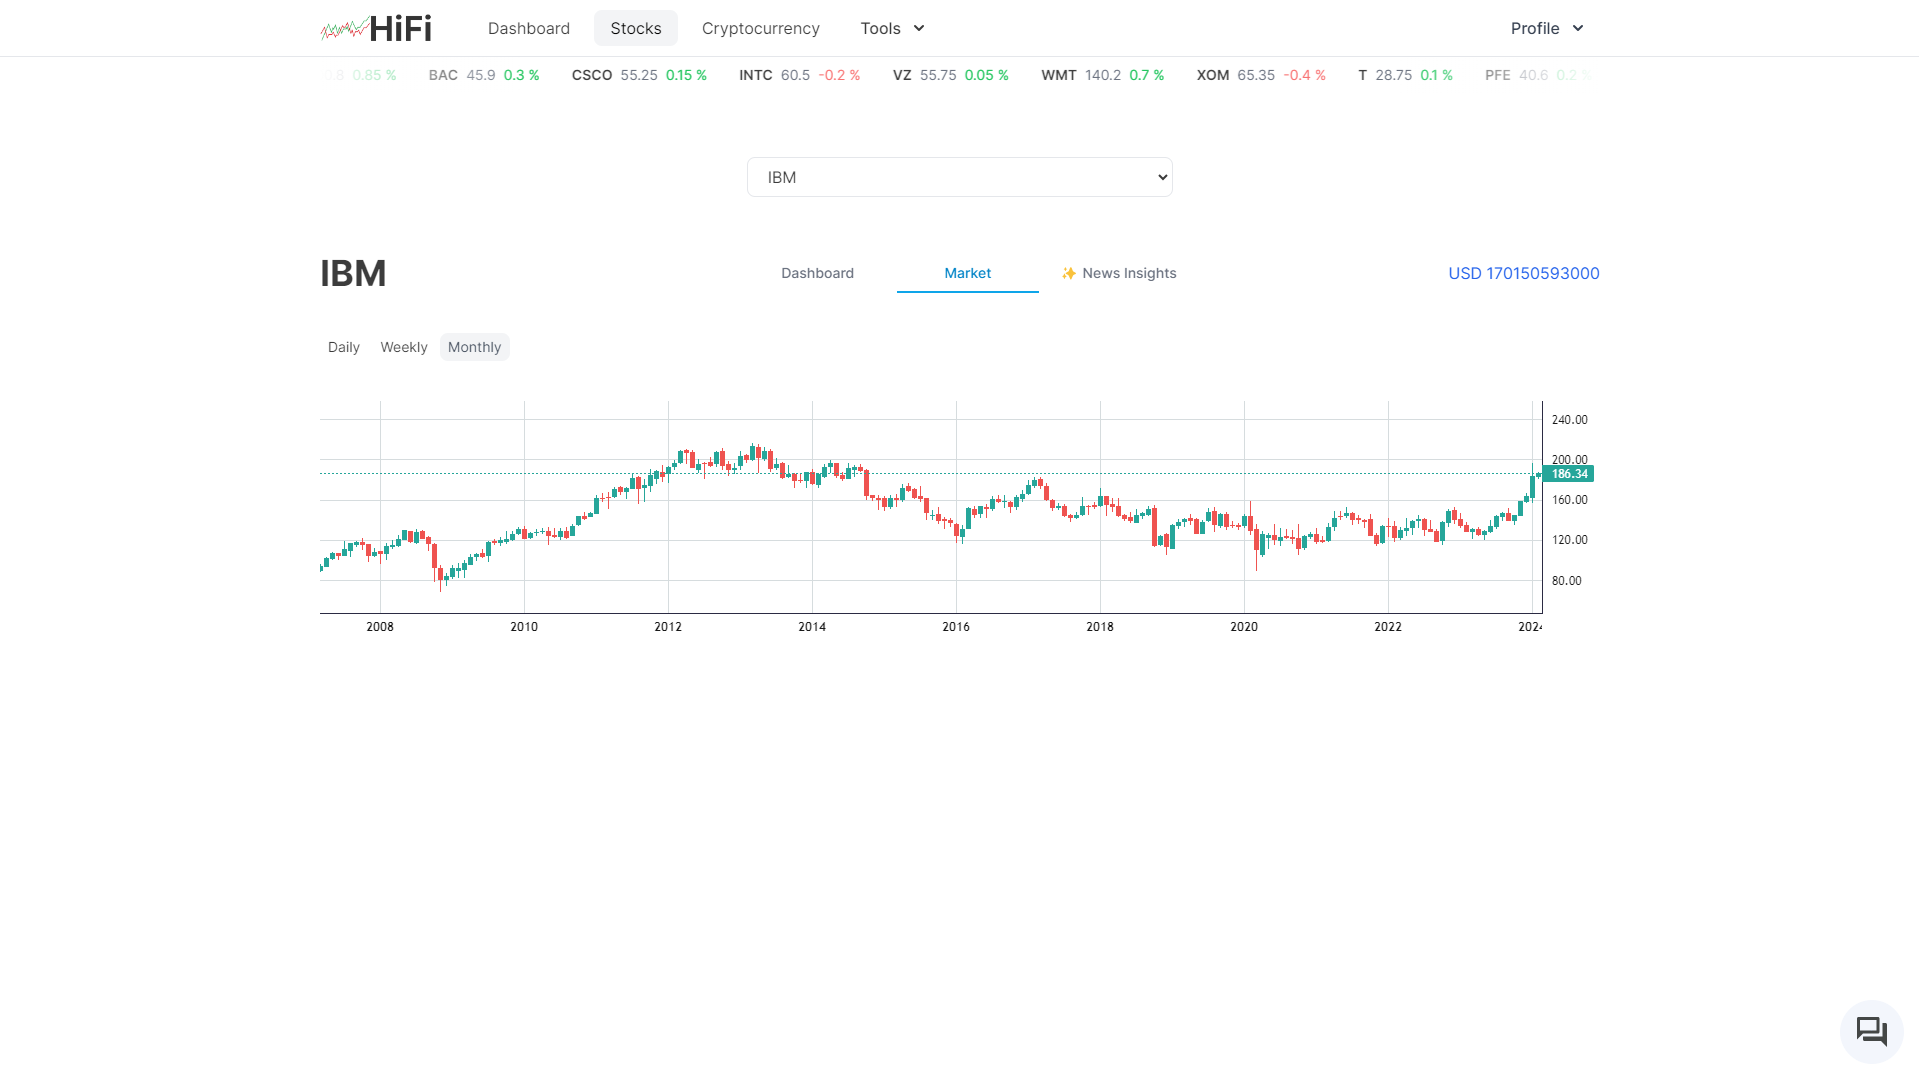Open the Tools menu
The image size is (1919, 1079).
click(893, 28)
